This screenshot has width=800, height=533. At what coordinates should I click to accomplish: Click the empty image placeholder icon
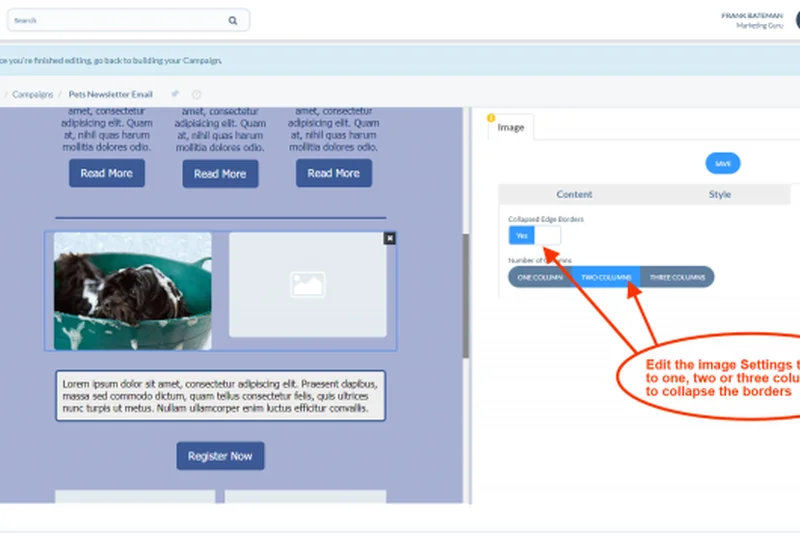308,285
